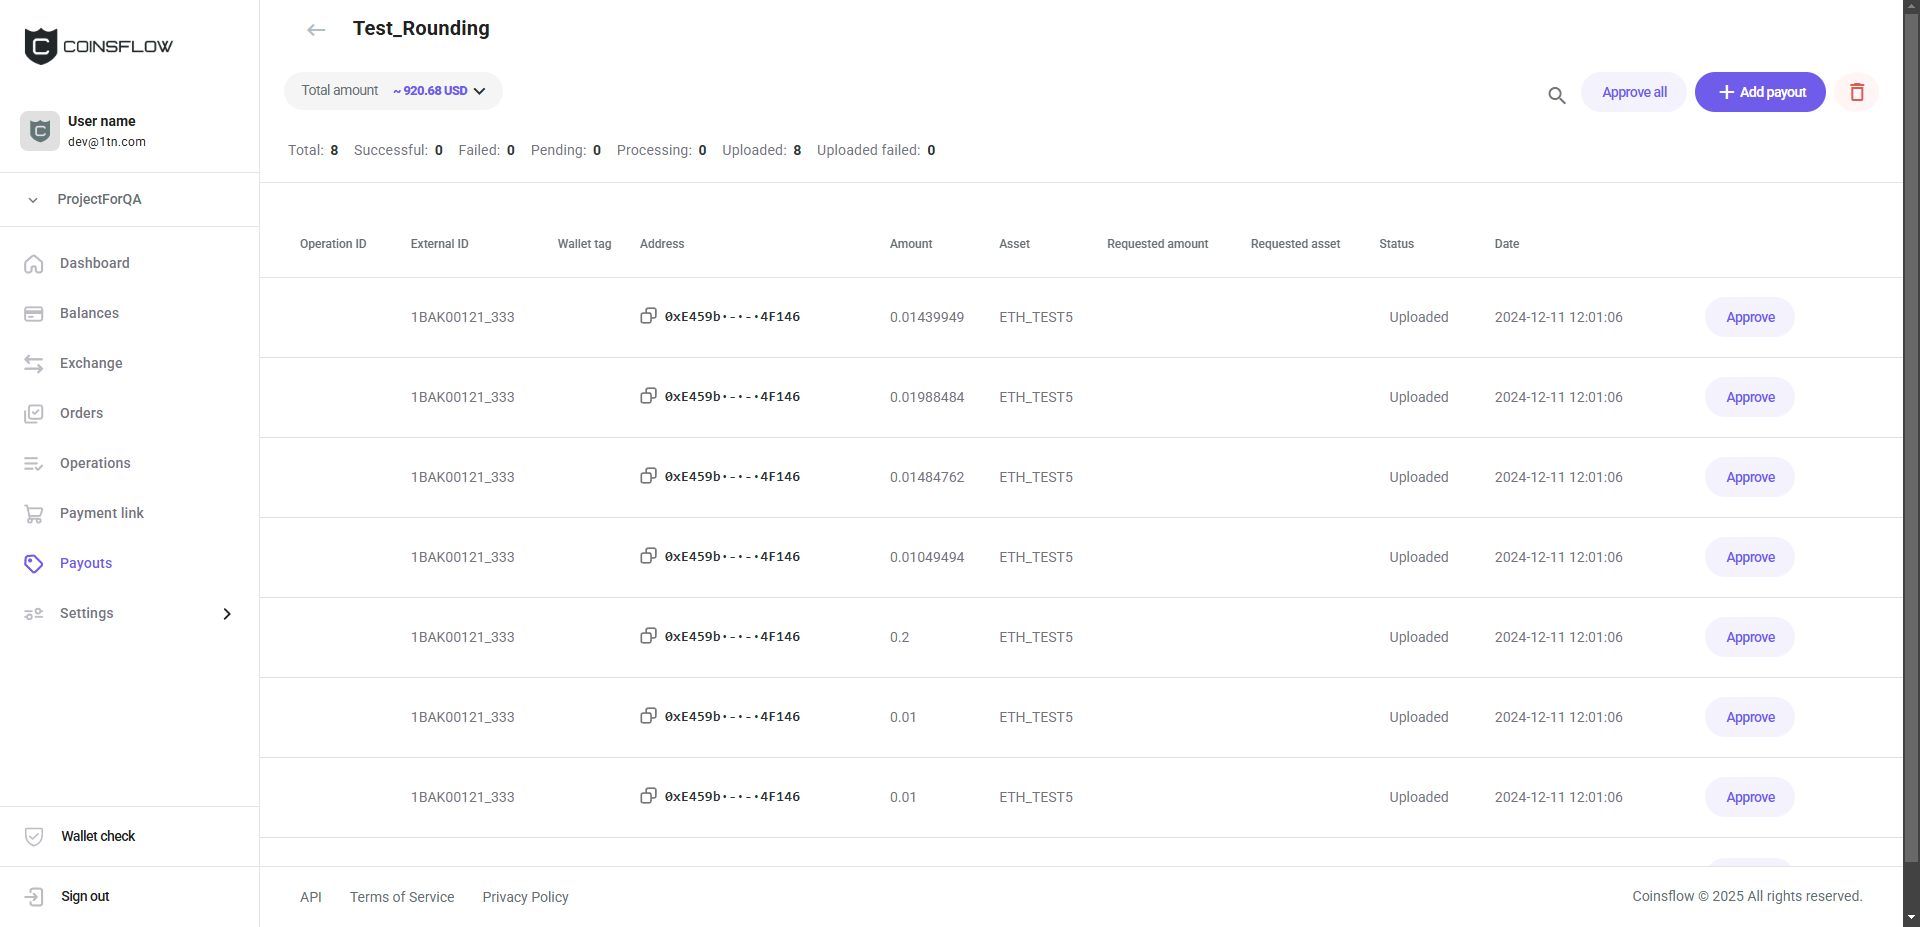Click the Sign out icon
This screenshot has height=927, width=1920.
[34, 896]
